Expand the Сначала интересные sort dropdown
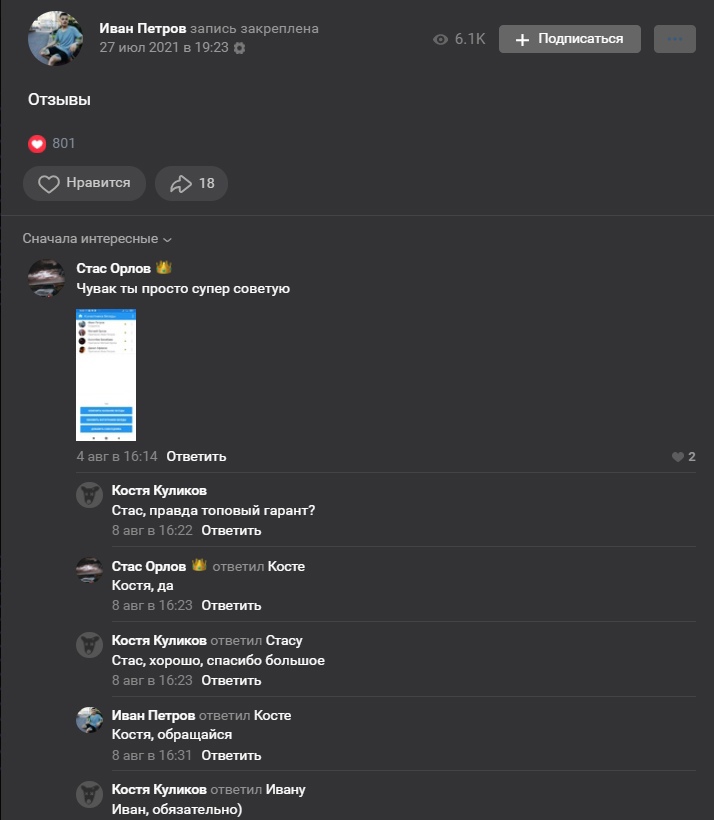Screen dimensions: 714x820 97,239
